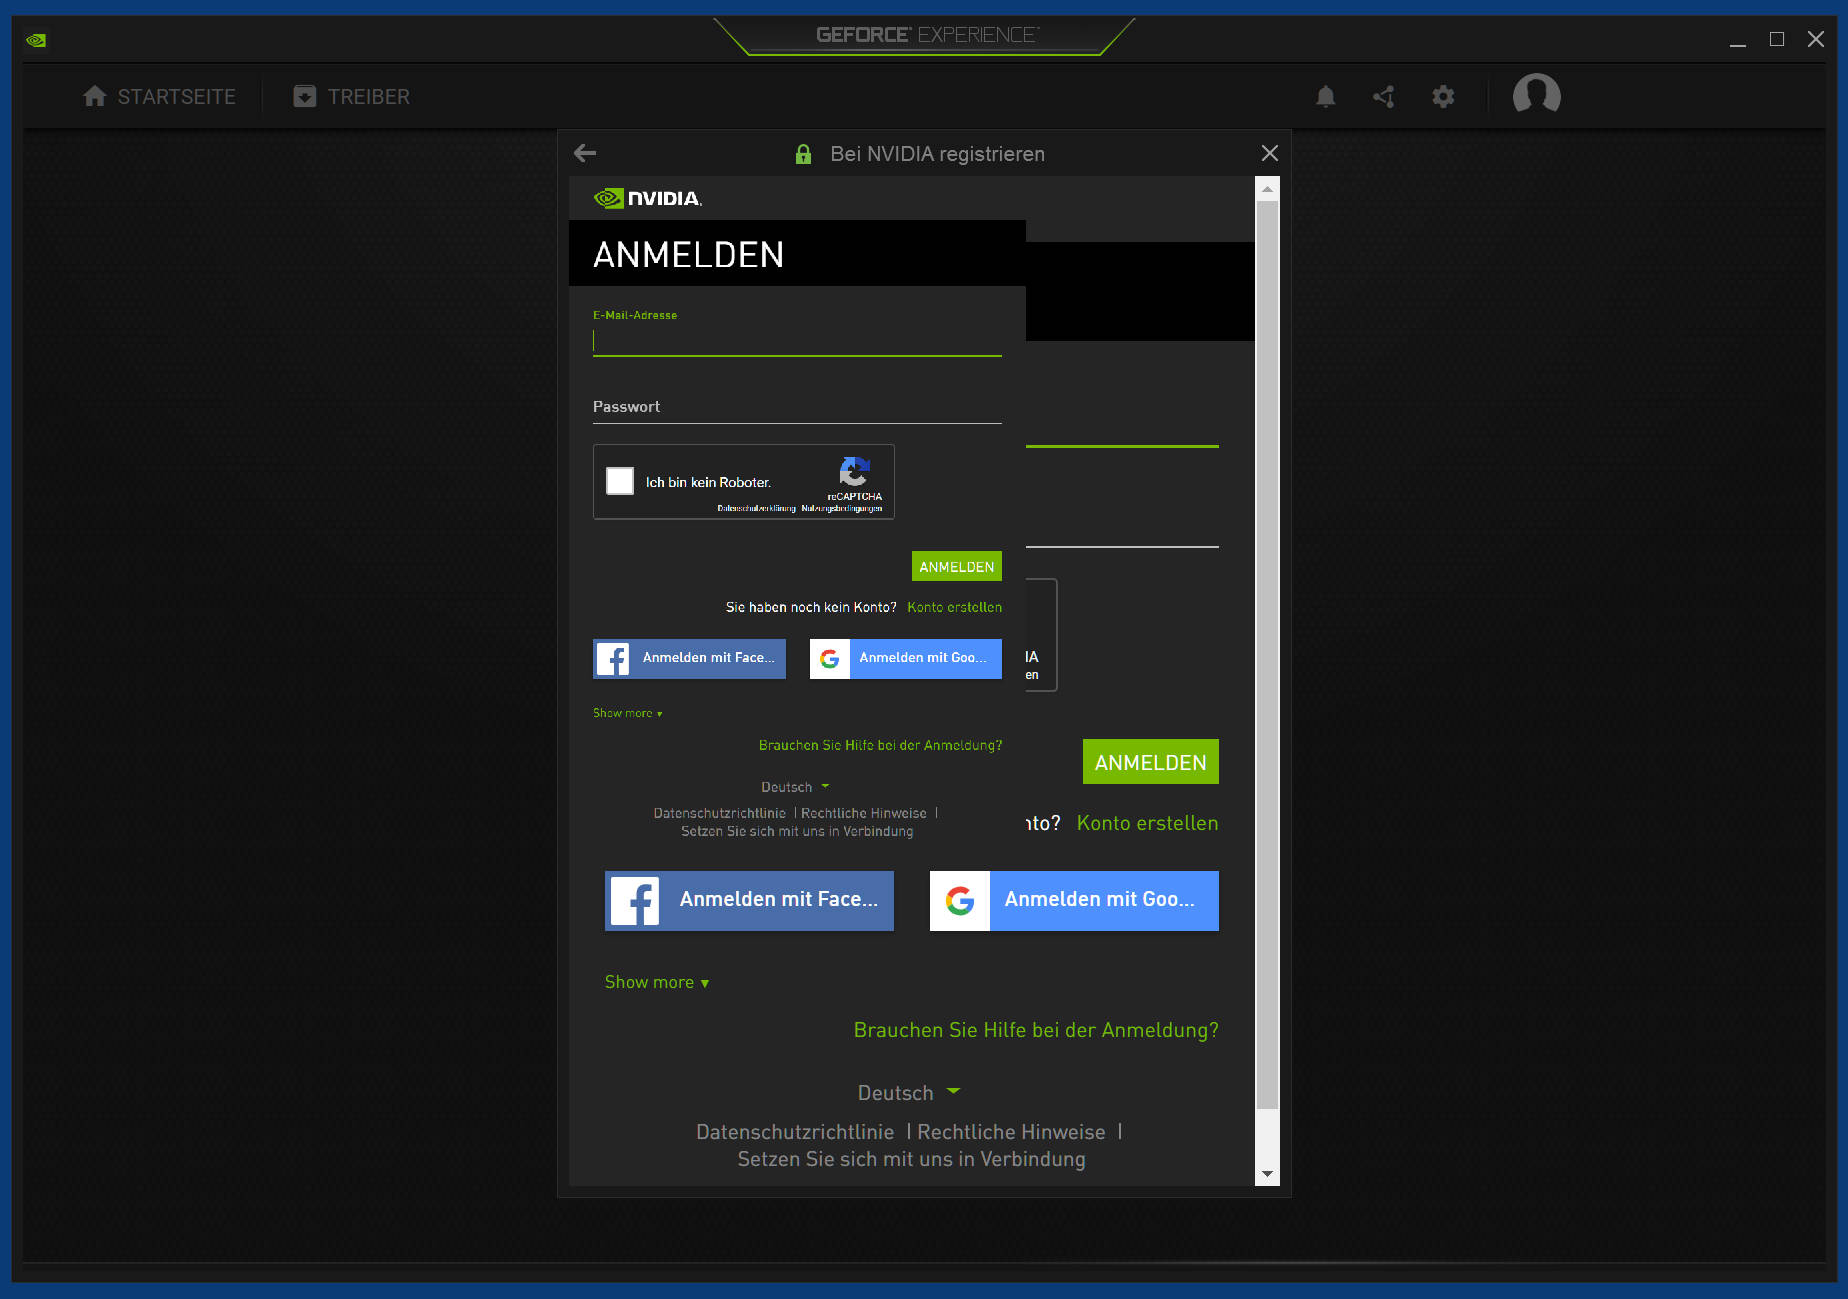This screenshot has width=1848, height=1299.
Task: Focus the E-Mail-Adresse input field
Action: [x=797, y=341]
